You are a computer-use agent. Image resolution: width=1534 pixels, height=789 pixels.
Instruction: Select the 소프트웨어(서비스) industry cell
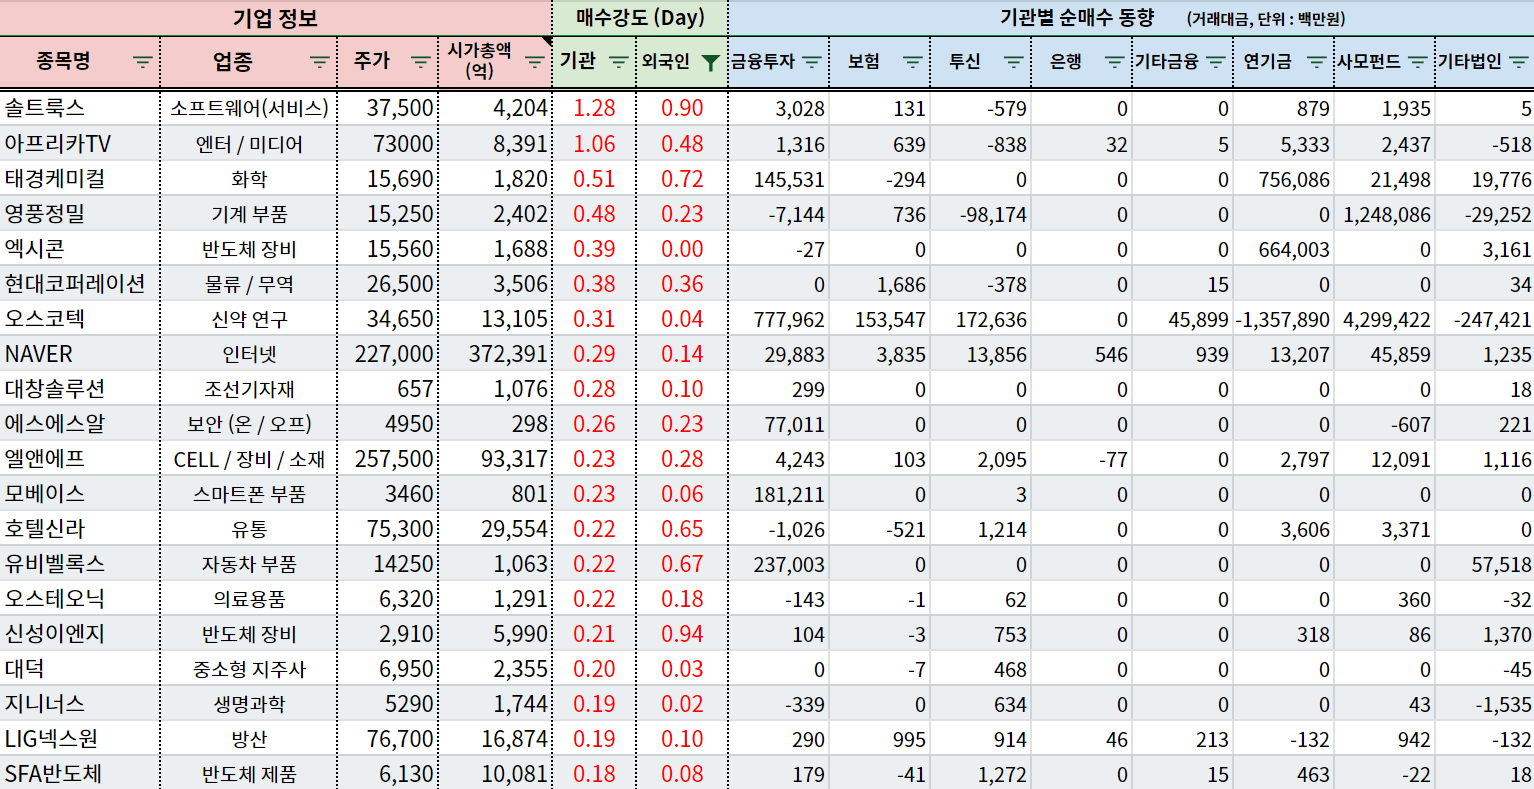click(x=249, y=108)
